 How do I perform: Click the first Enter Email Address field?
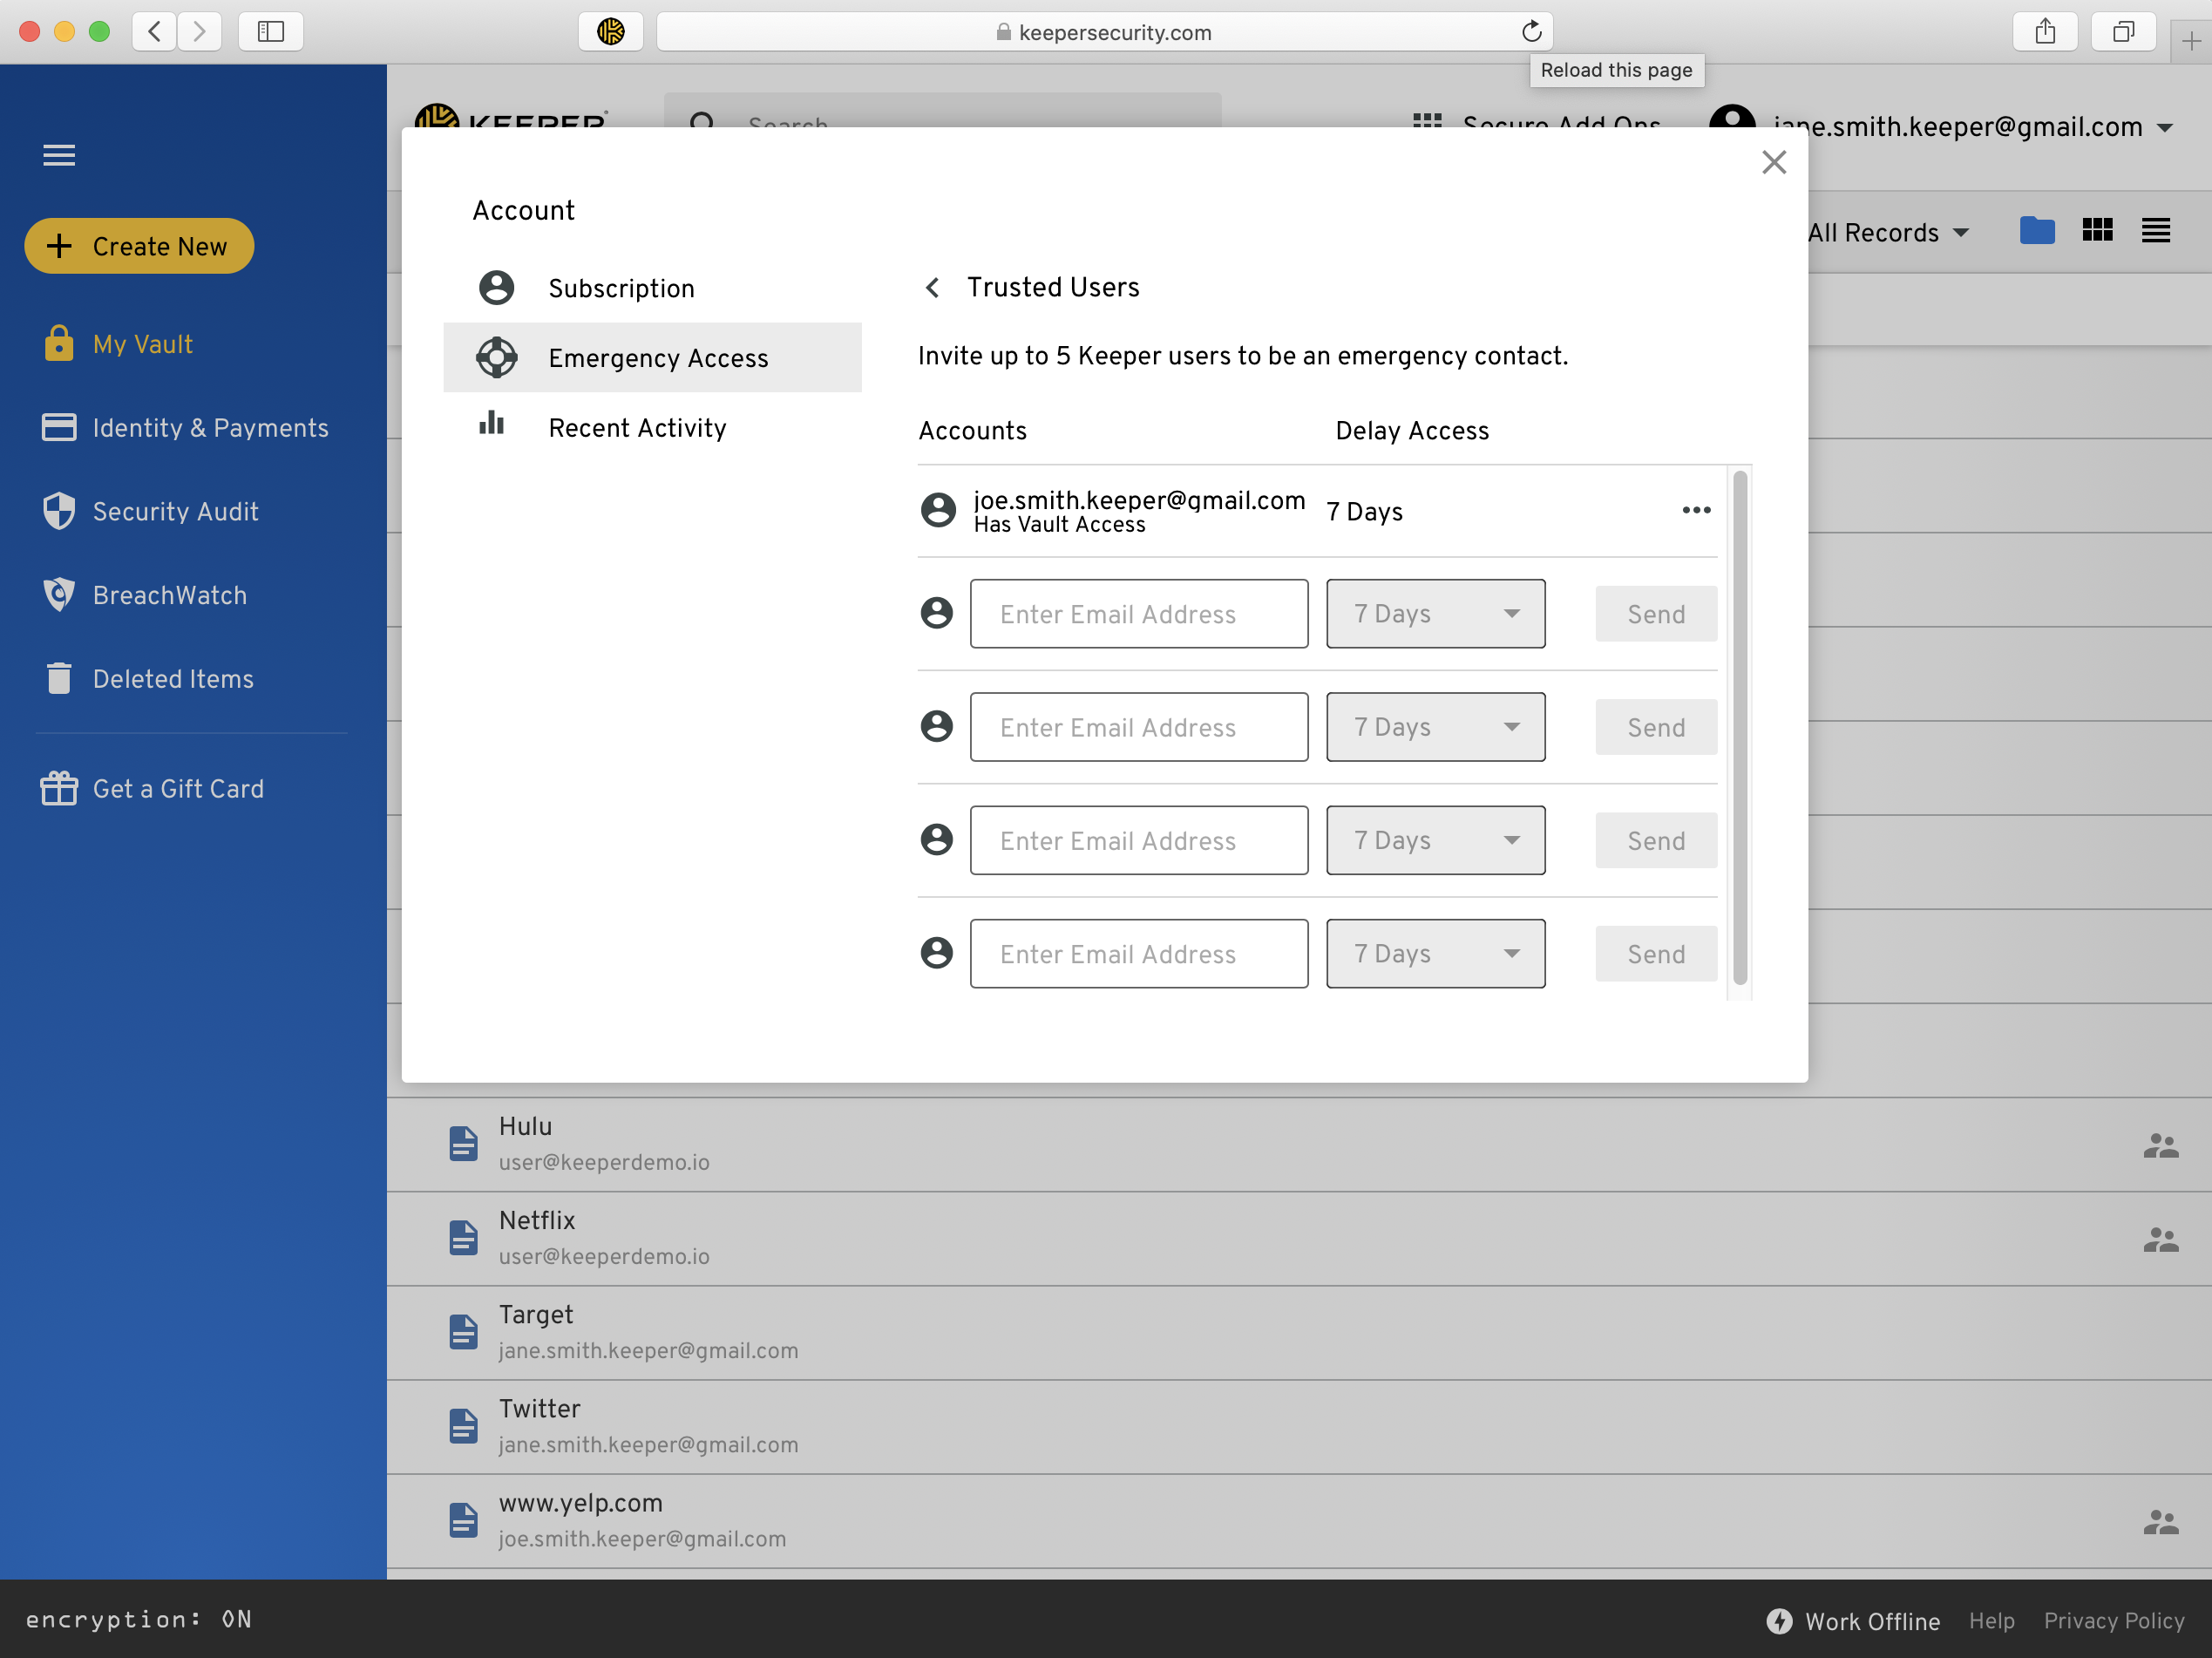(1138, 614)
